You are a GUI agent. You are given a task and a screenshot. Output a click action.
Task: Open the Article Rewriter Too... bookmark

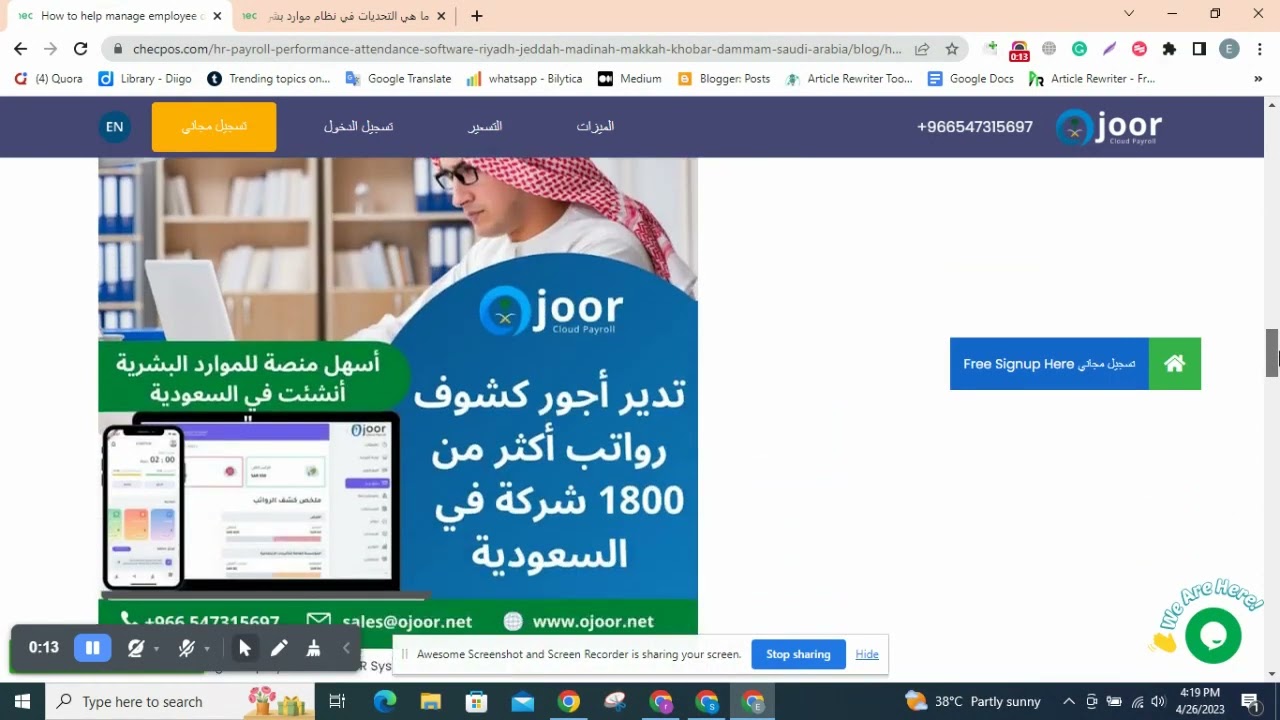click(x=850, y=78)
